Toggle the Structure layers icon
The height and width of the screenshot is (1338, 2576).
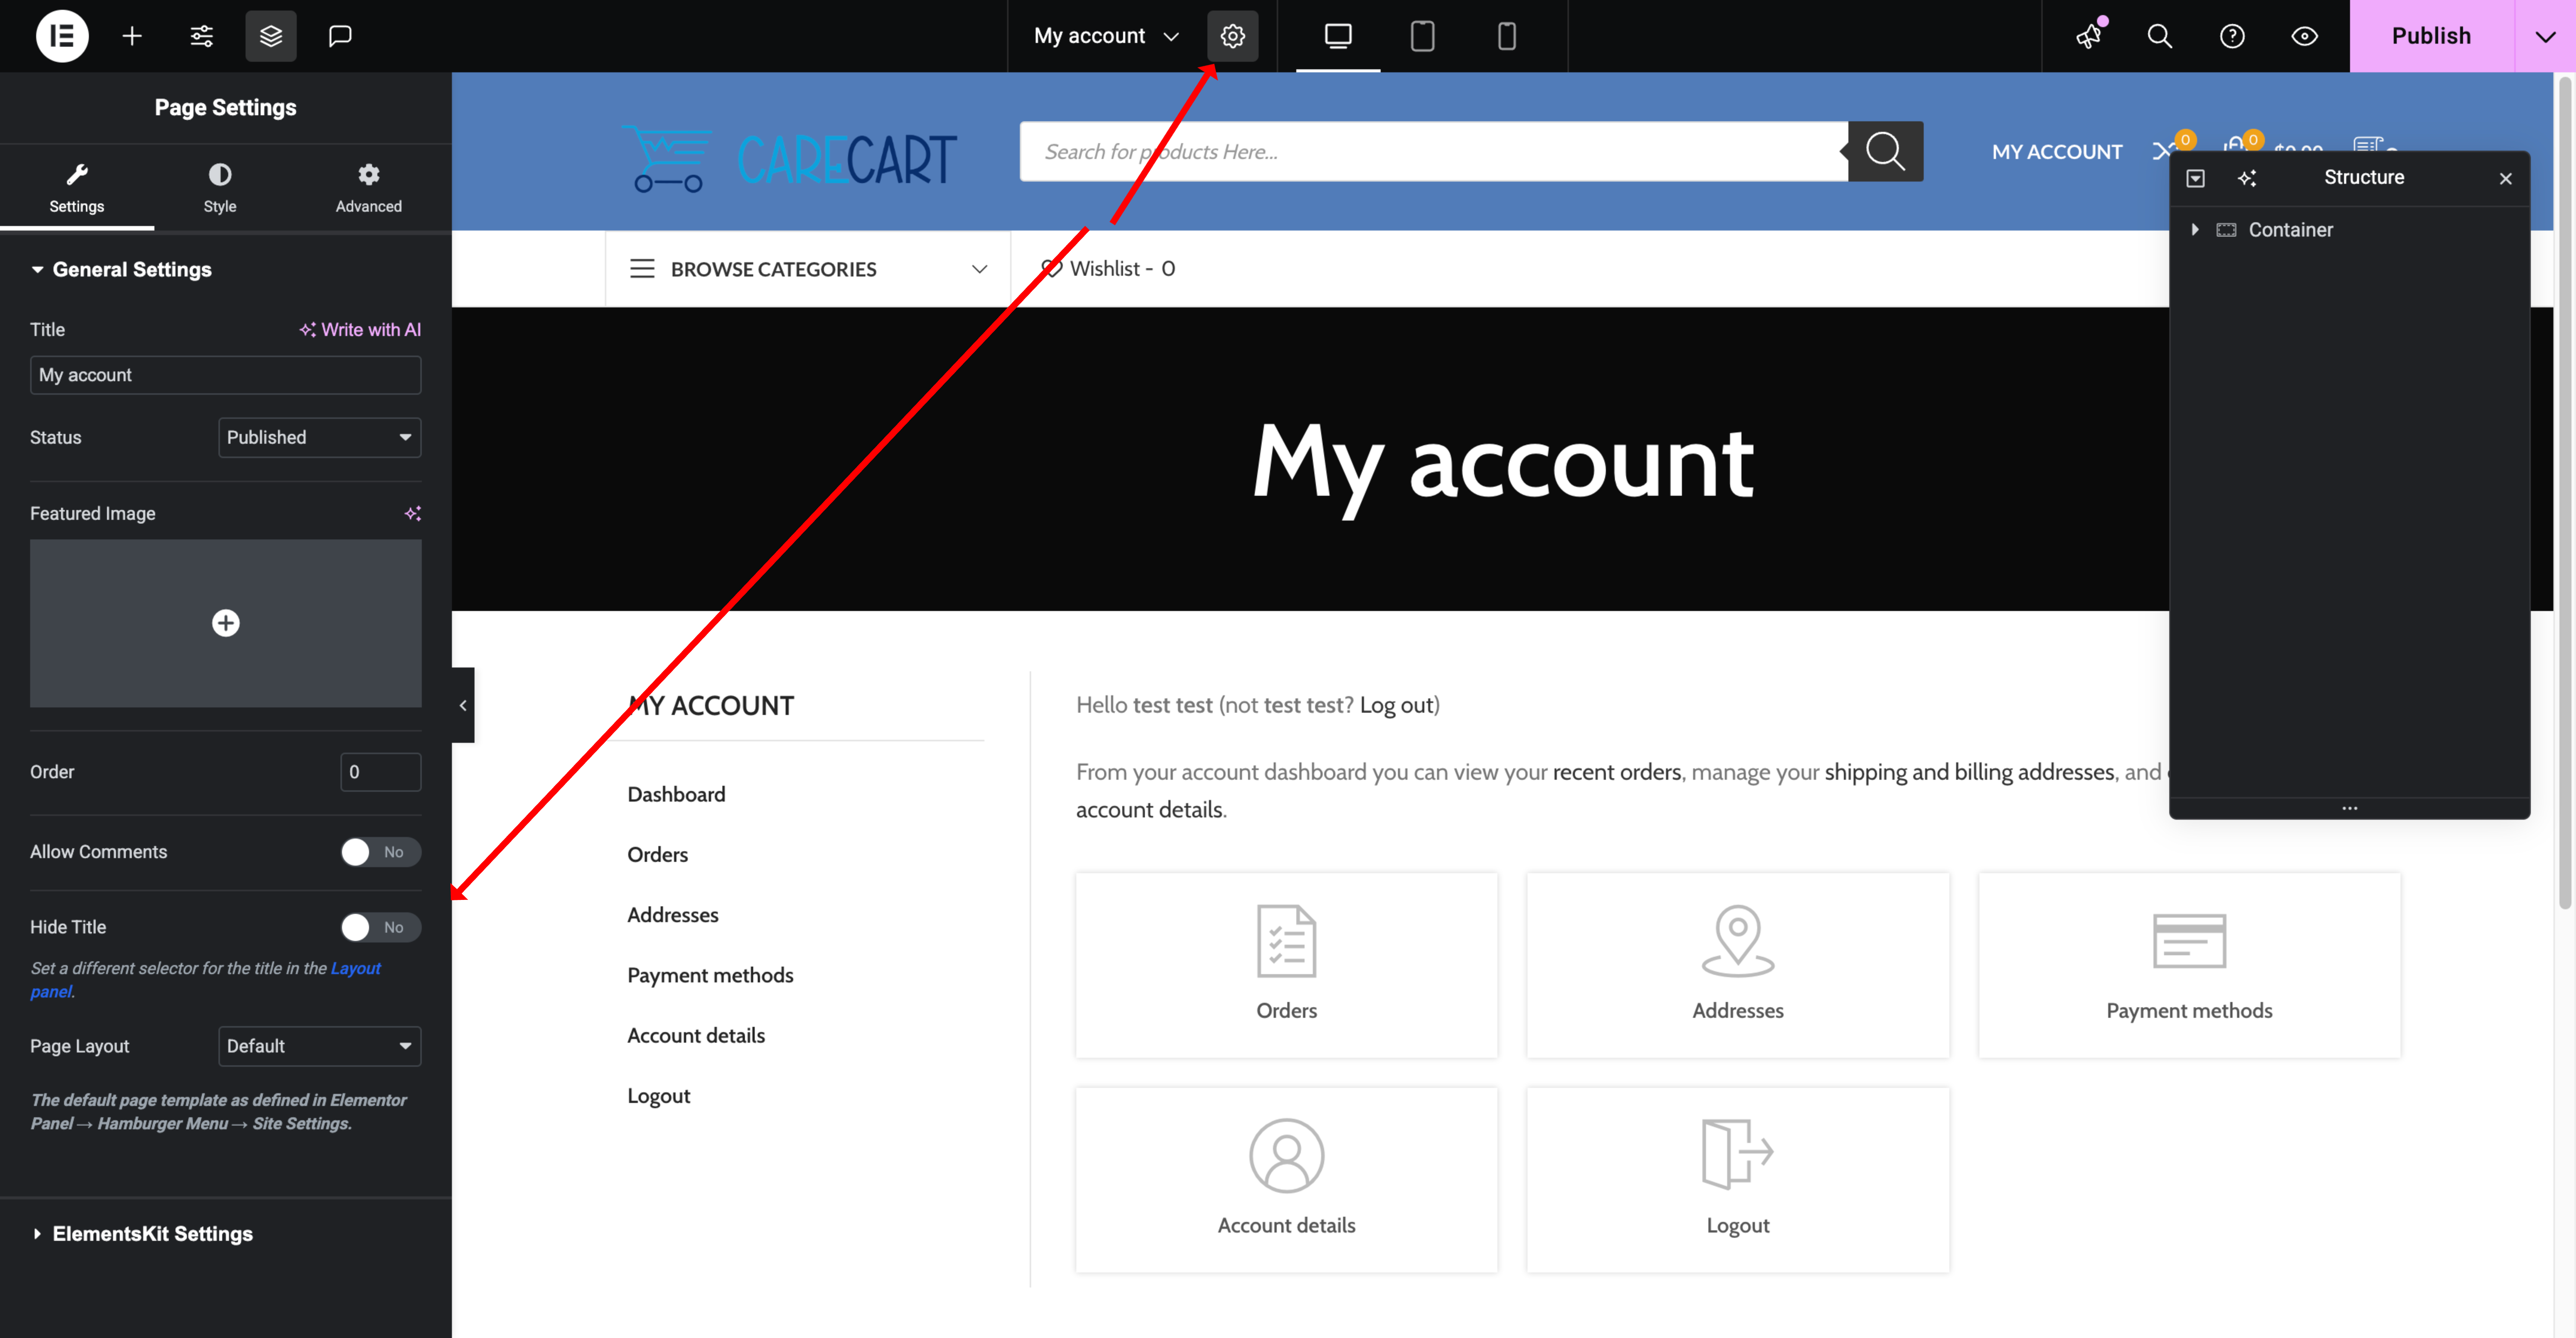pos(271,36)
